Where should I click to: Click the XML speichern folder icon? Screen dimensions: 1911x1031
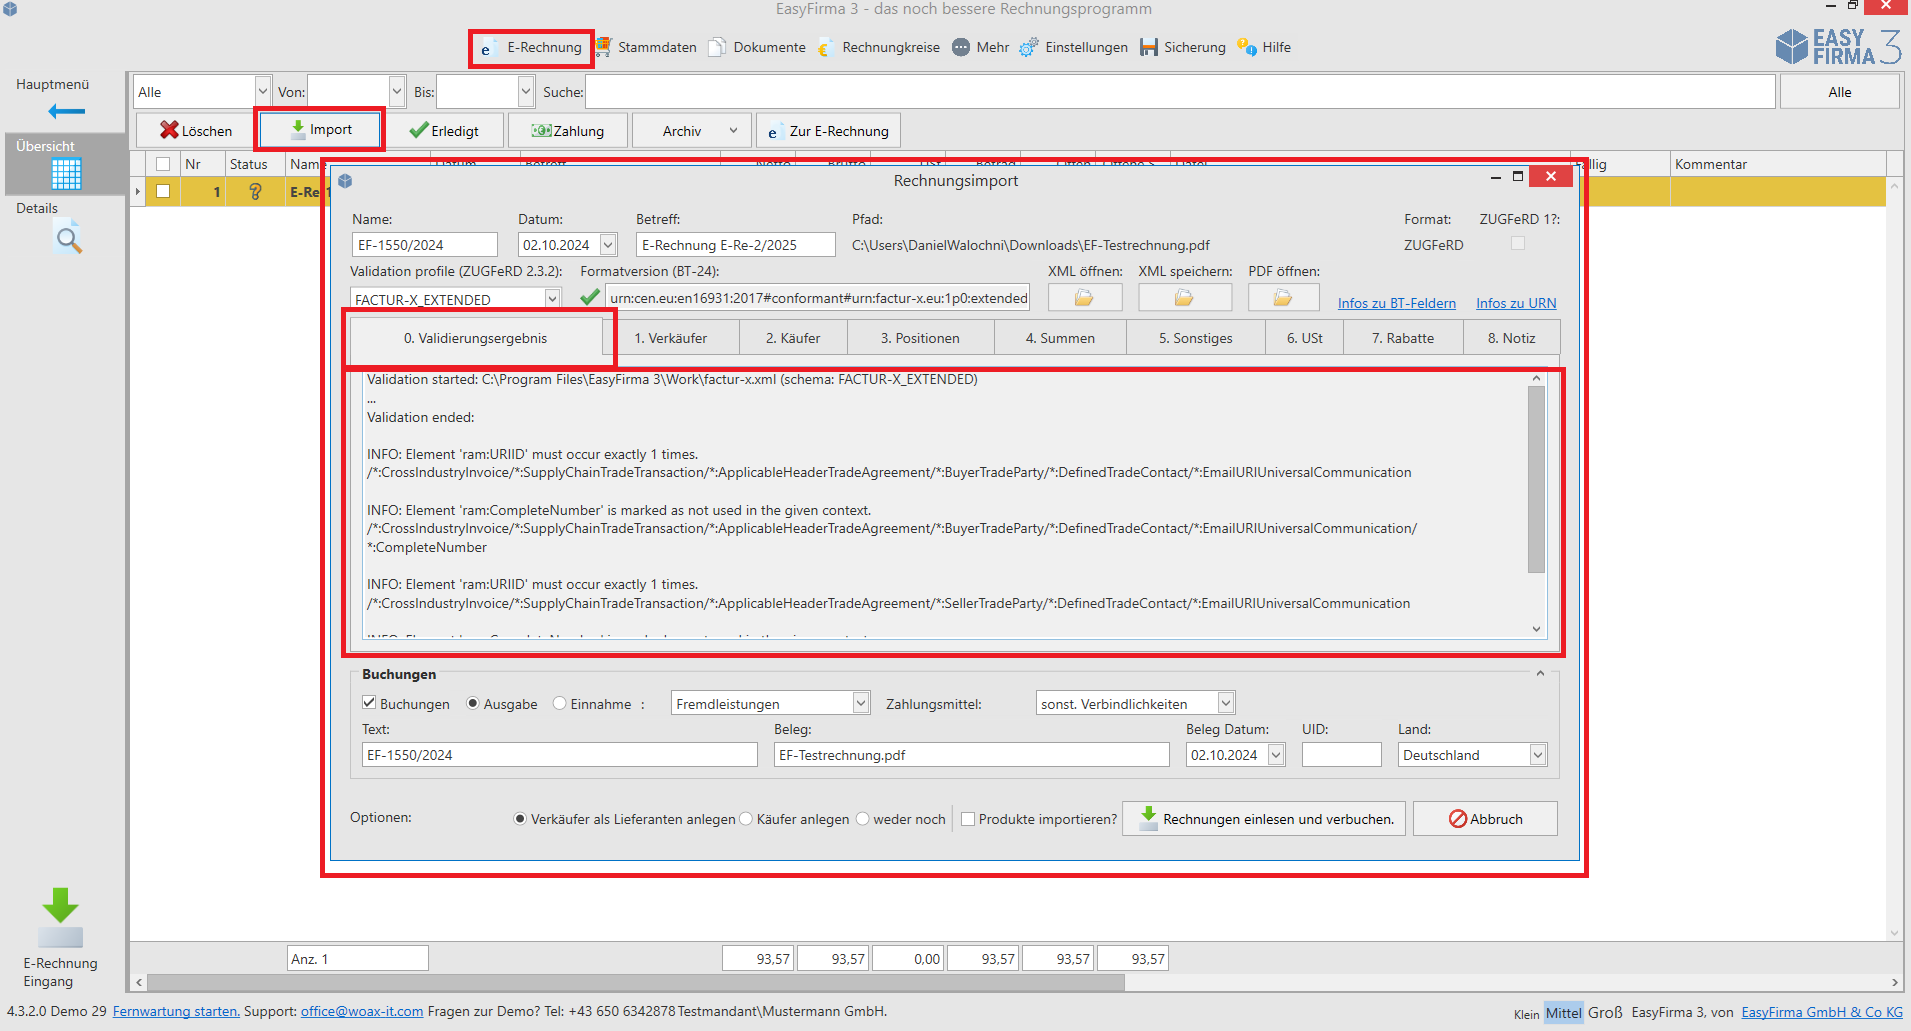[1184, 298]
